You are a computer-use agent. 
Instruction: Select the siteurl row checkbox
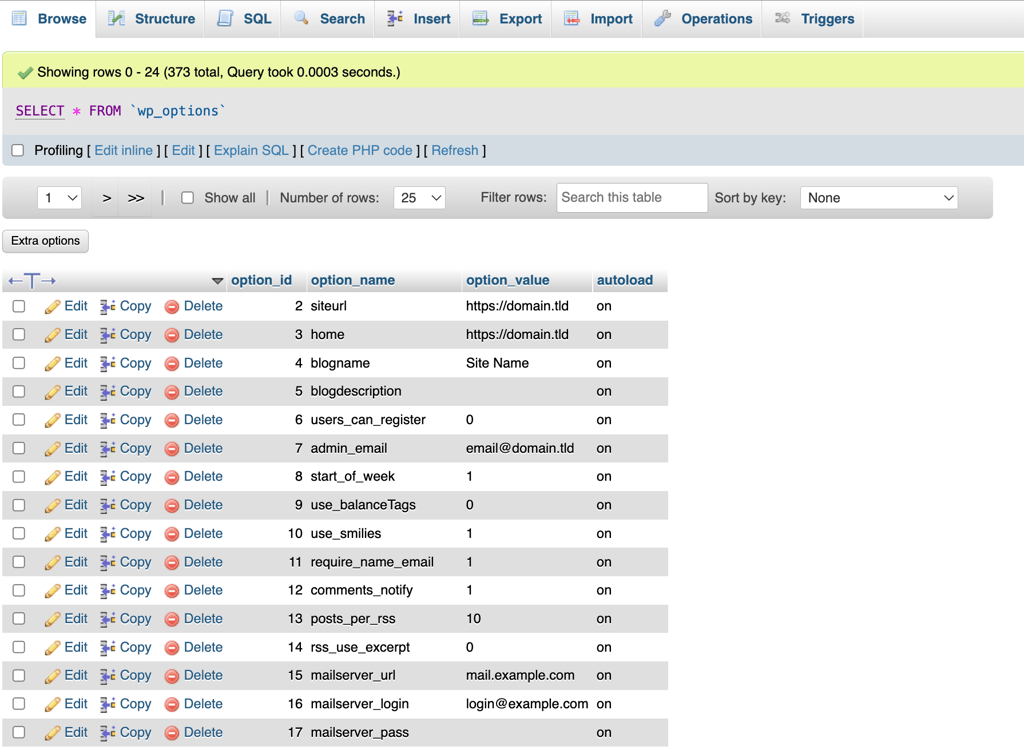19,306
